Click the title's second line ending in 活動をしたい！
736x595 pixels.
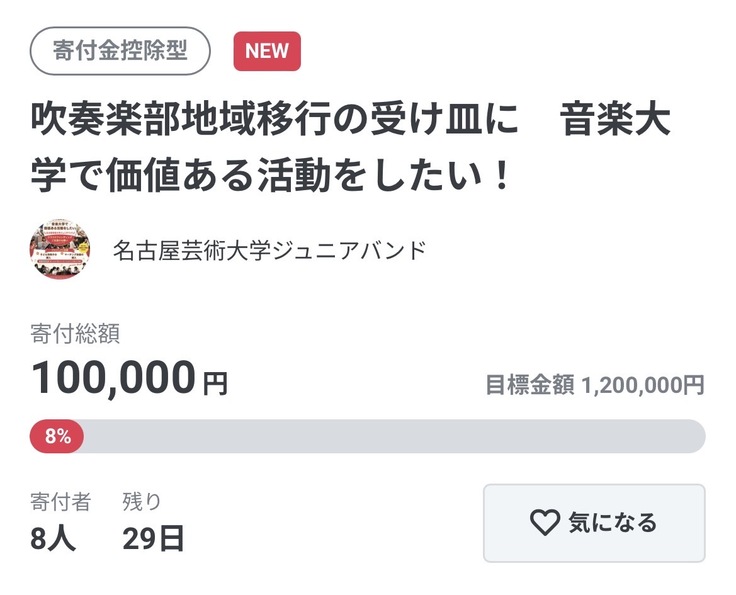click(x=272, y=177)
